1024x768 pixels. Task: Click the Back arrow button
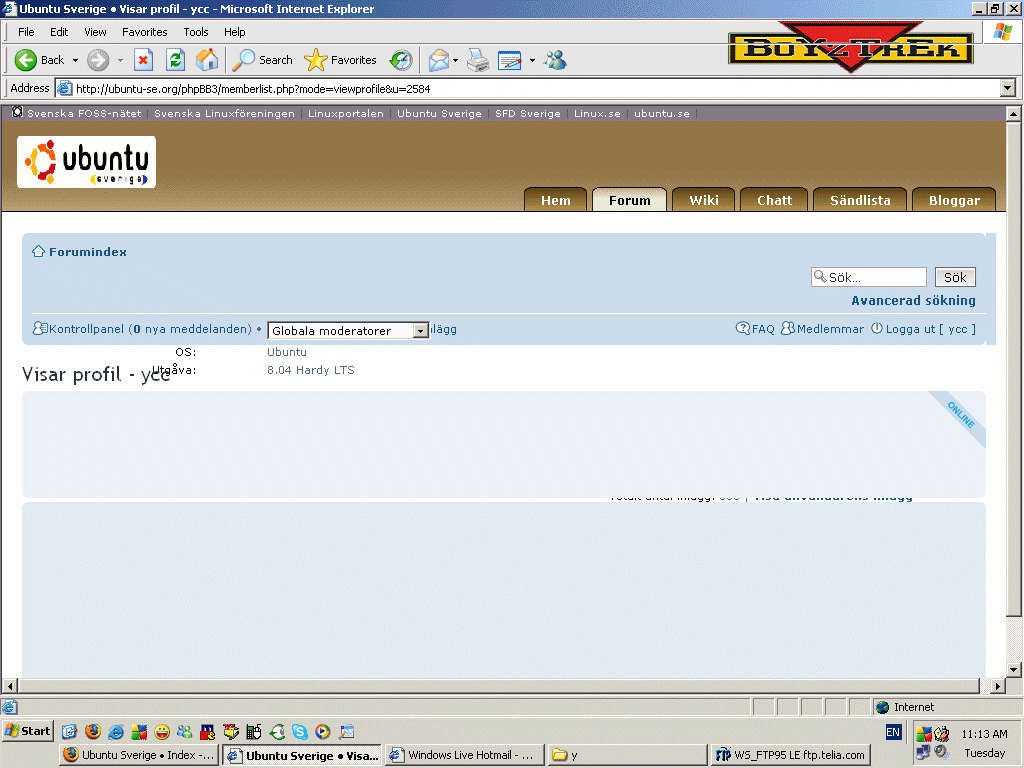click(x=39, y=60)
